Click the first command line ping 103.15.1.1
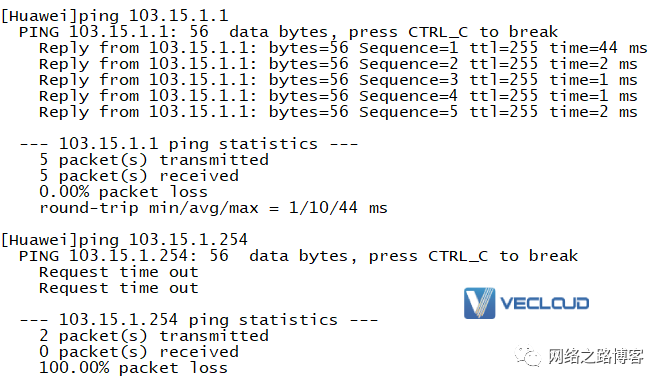Image resolution: width=665 pixels, height=386 pixels. click(115, 16)
